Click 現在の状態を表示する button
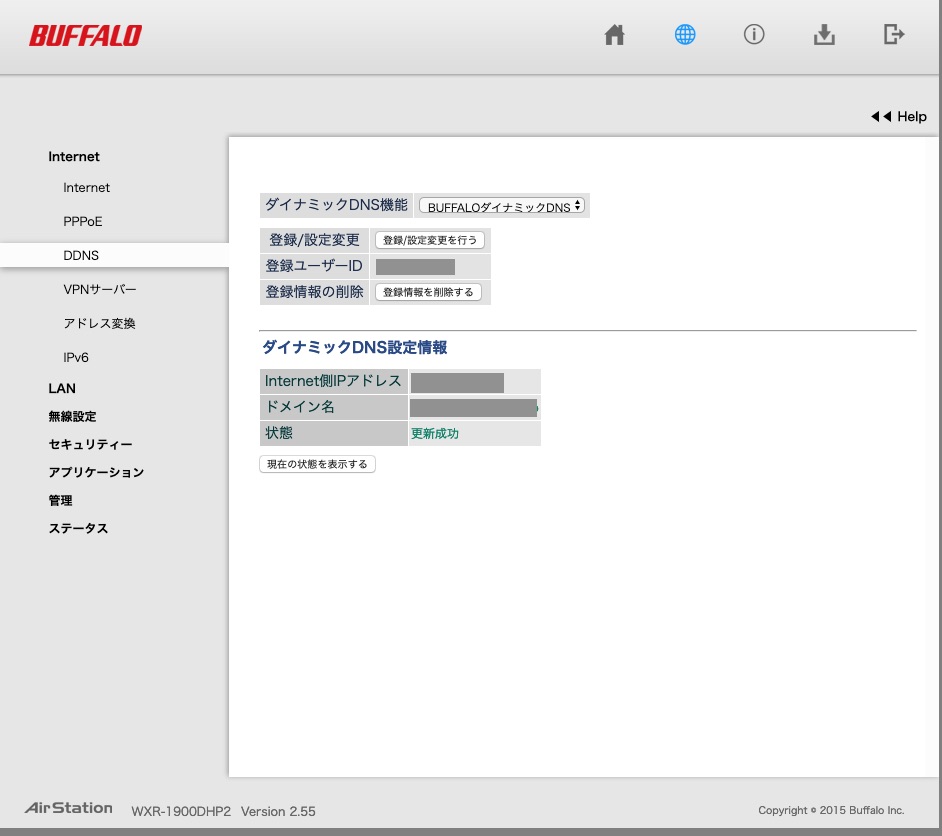Viewport: 942px width, 836px height. (317, 464)
